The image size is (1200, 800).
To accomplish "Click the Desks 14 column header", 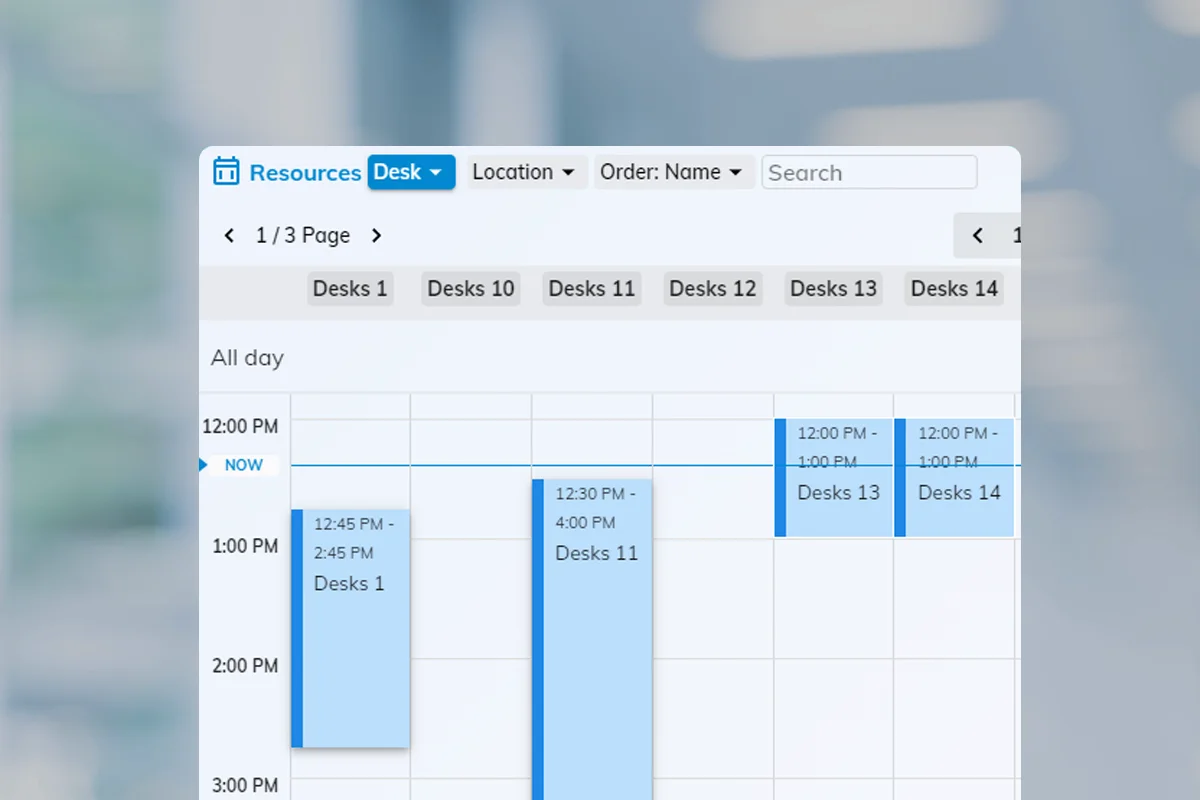I will 954,289.
